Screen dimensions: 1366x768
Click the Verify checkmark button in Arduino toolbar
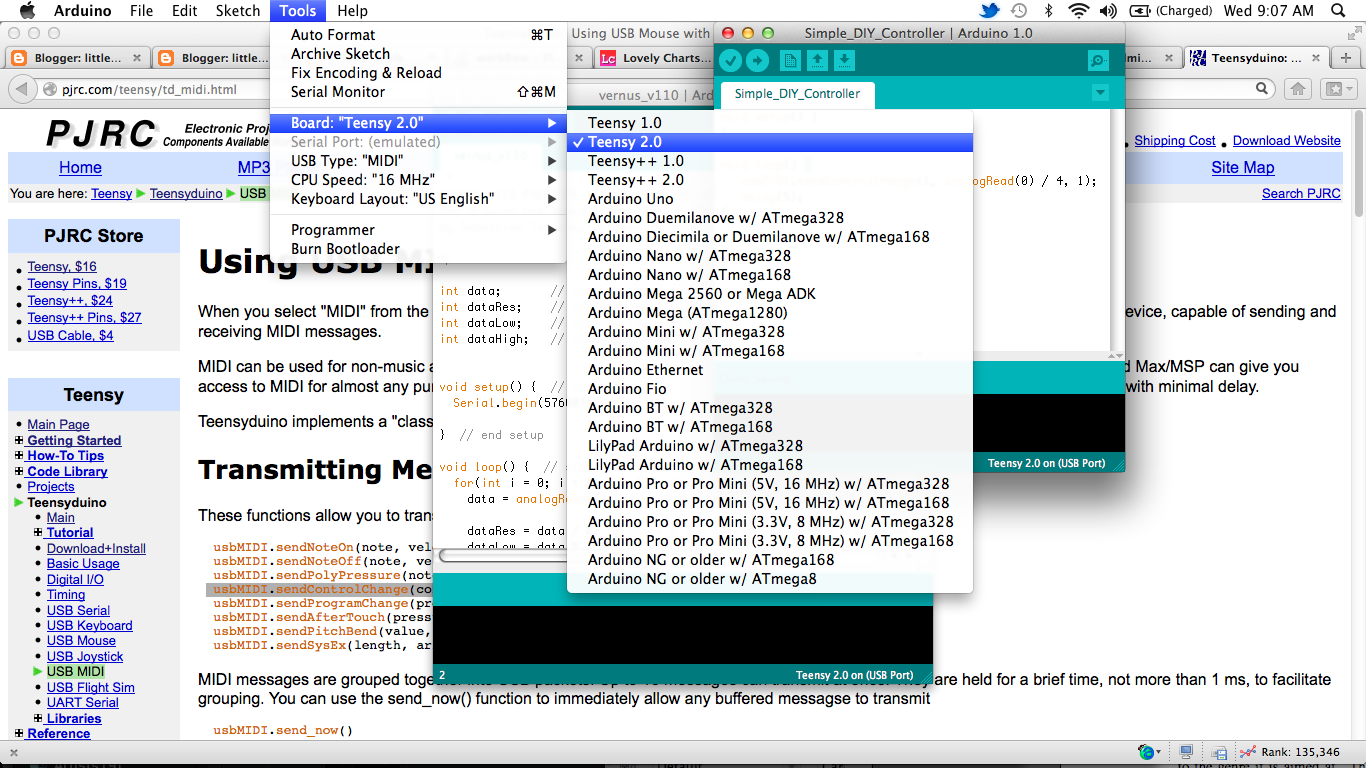[730, 61]
